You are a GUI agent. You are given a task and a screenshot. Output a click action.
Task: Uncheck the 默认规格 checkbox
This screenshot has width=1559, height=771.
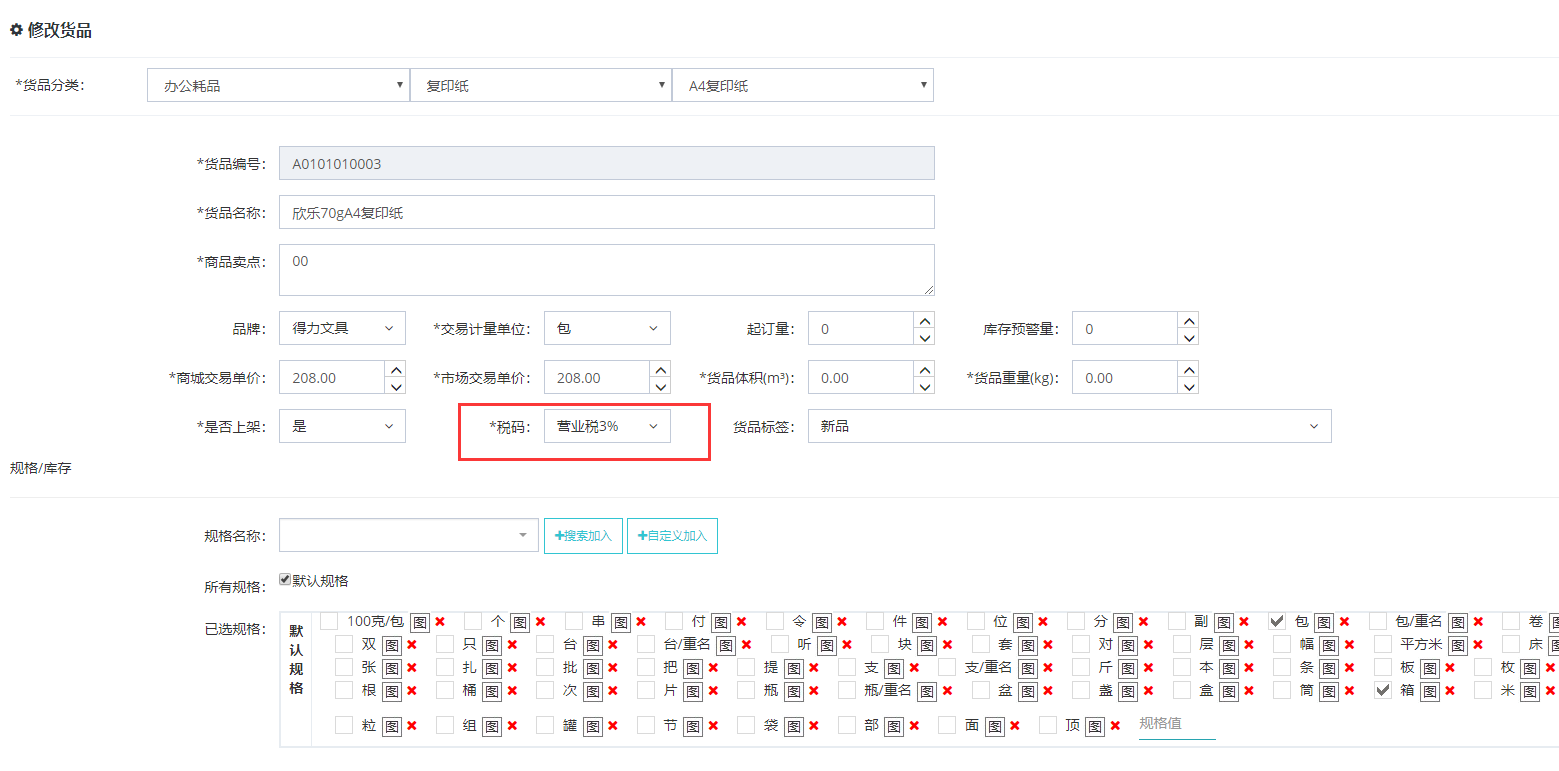285,580
